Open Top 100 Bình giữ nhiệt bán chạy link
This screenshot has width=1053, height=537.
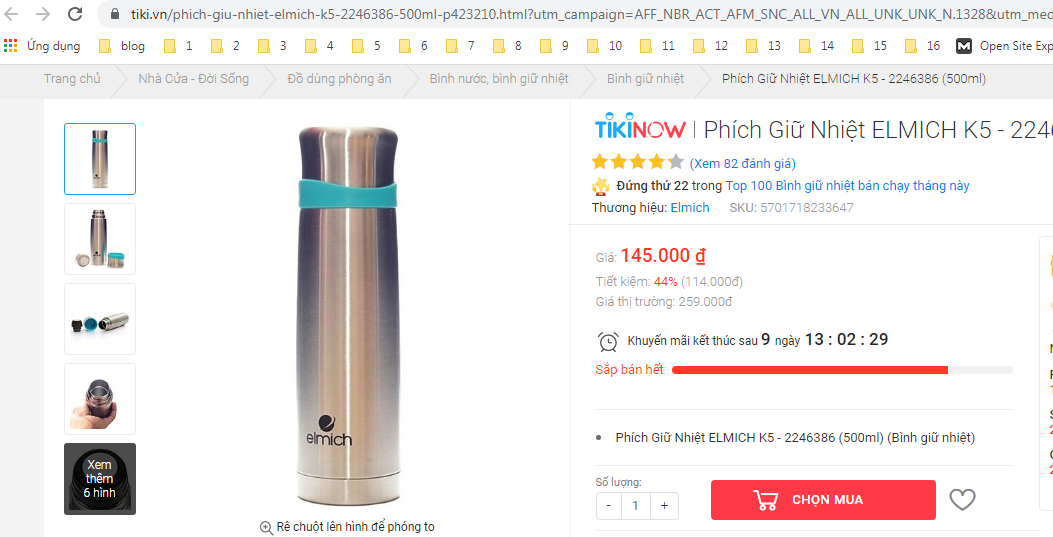[x=848, y=185]
